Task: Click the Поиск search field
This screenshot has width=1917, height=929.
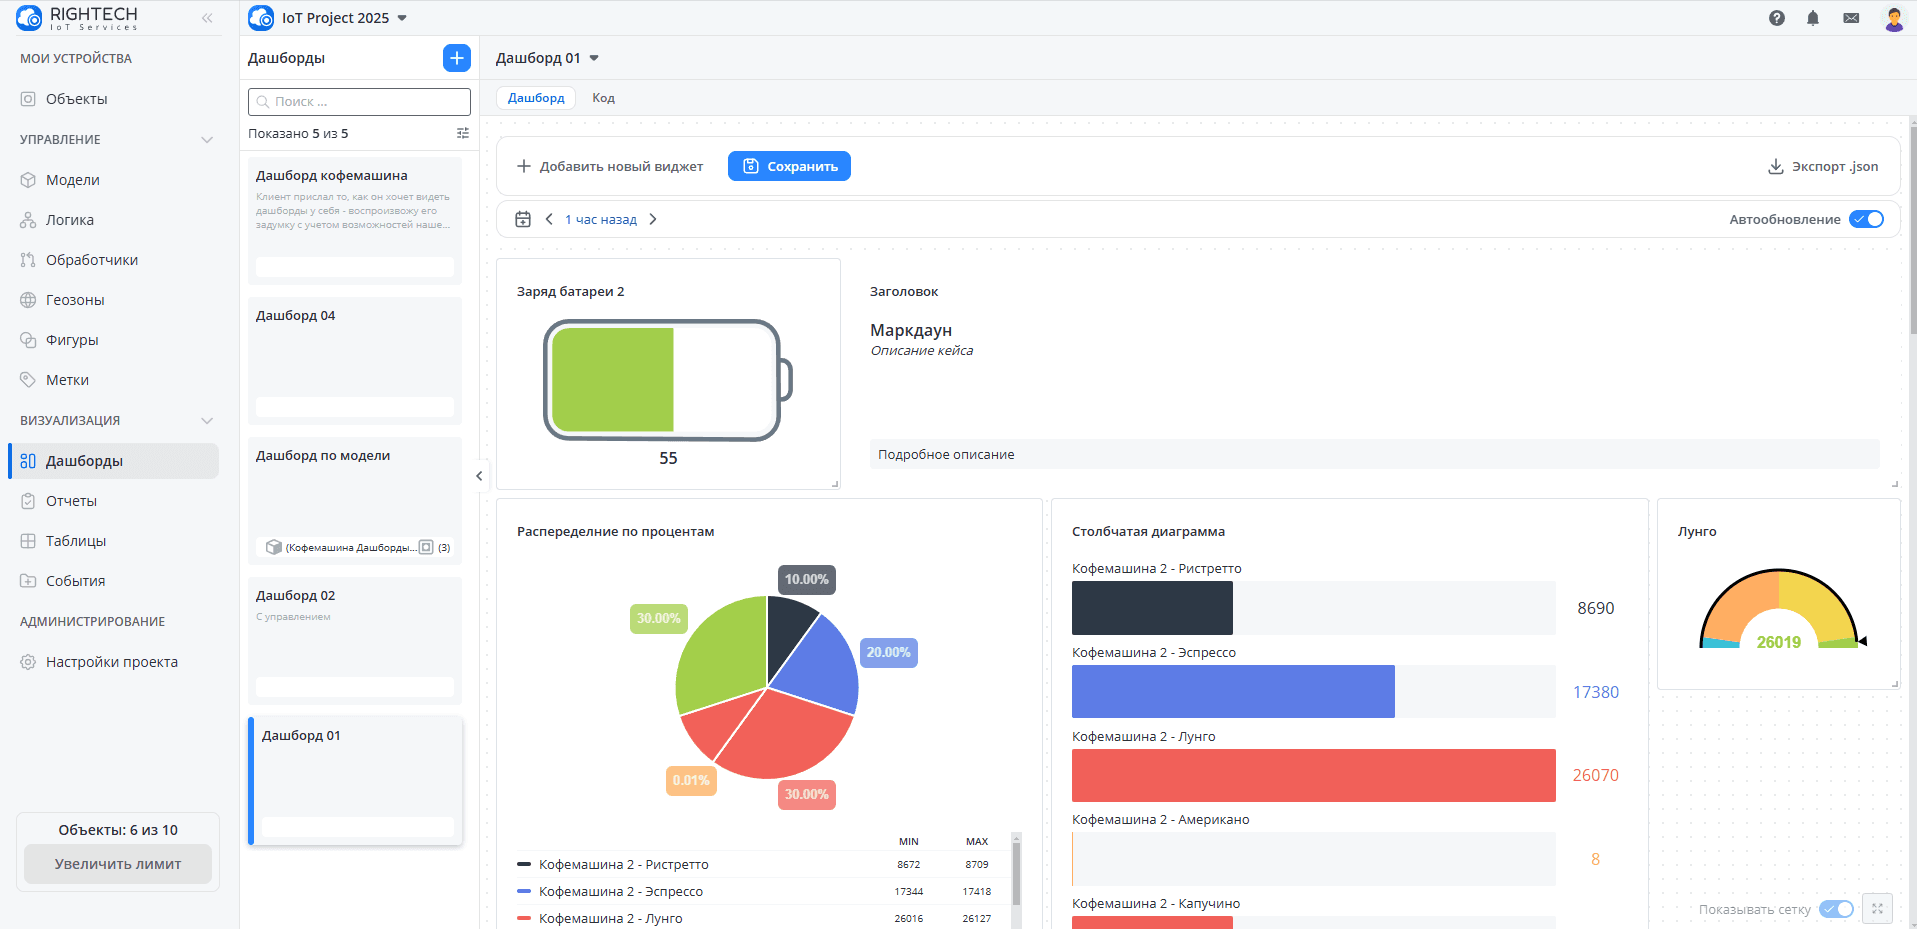Action: tap(358, 101)
